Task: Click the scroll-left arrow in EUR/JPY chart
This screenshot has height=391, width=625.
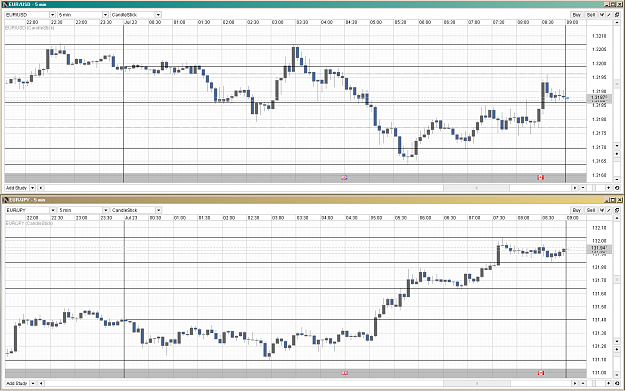Action: (x=40, y=383)
